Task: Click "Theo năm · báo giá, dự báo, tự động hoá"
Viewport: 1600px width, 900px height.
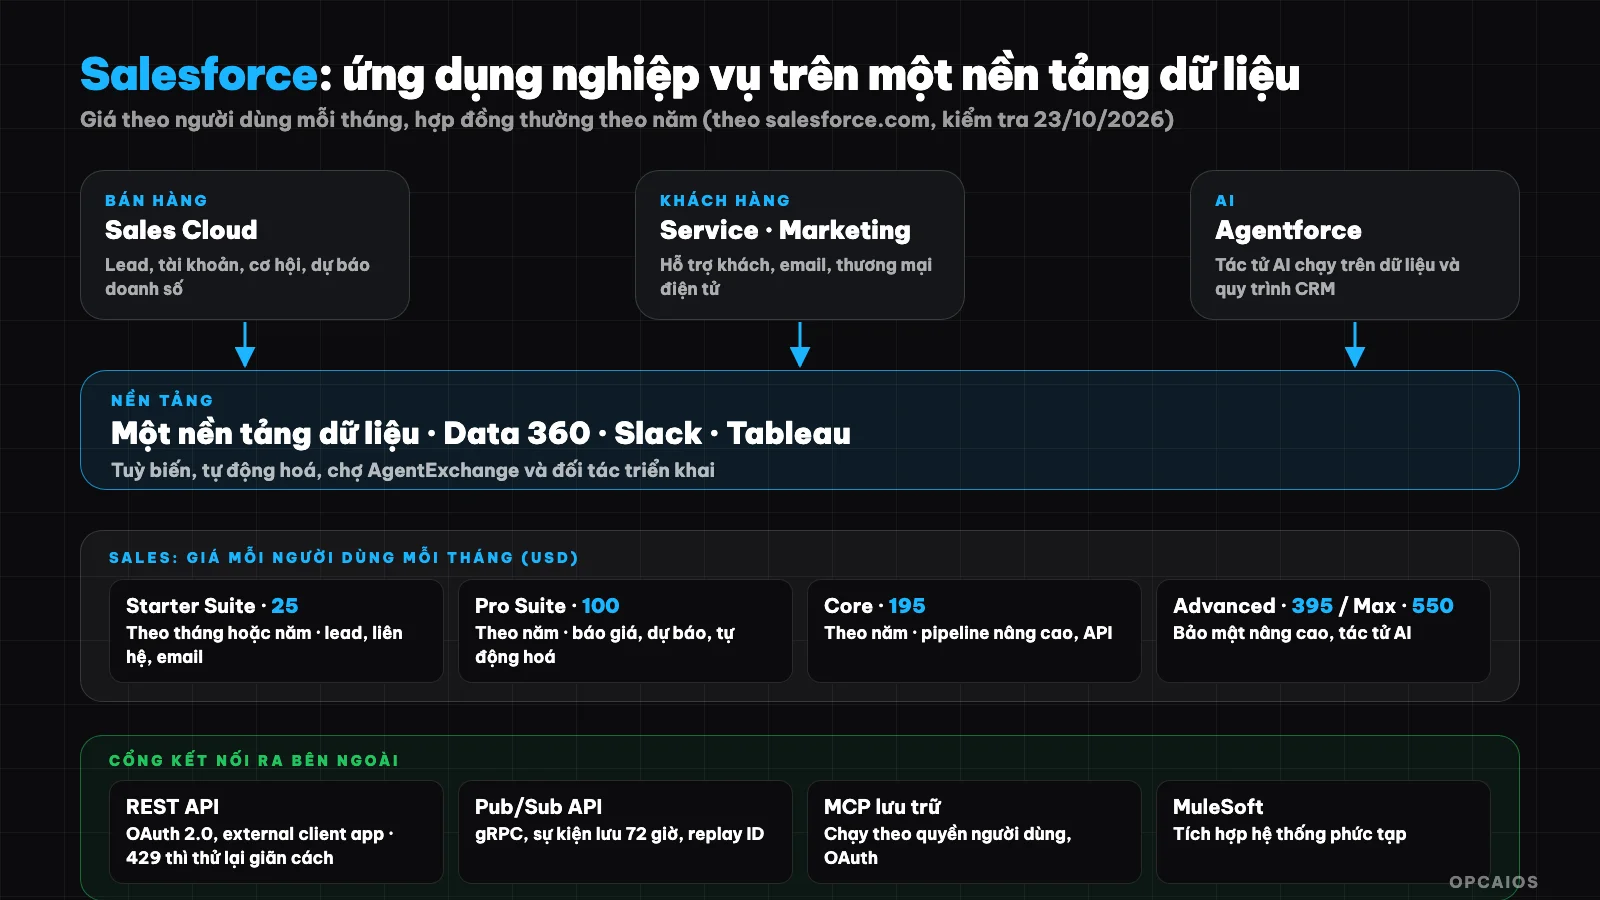Action: pyautogui.click(x=605, y=645)
